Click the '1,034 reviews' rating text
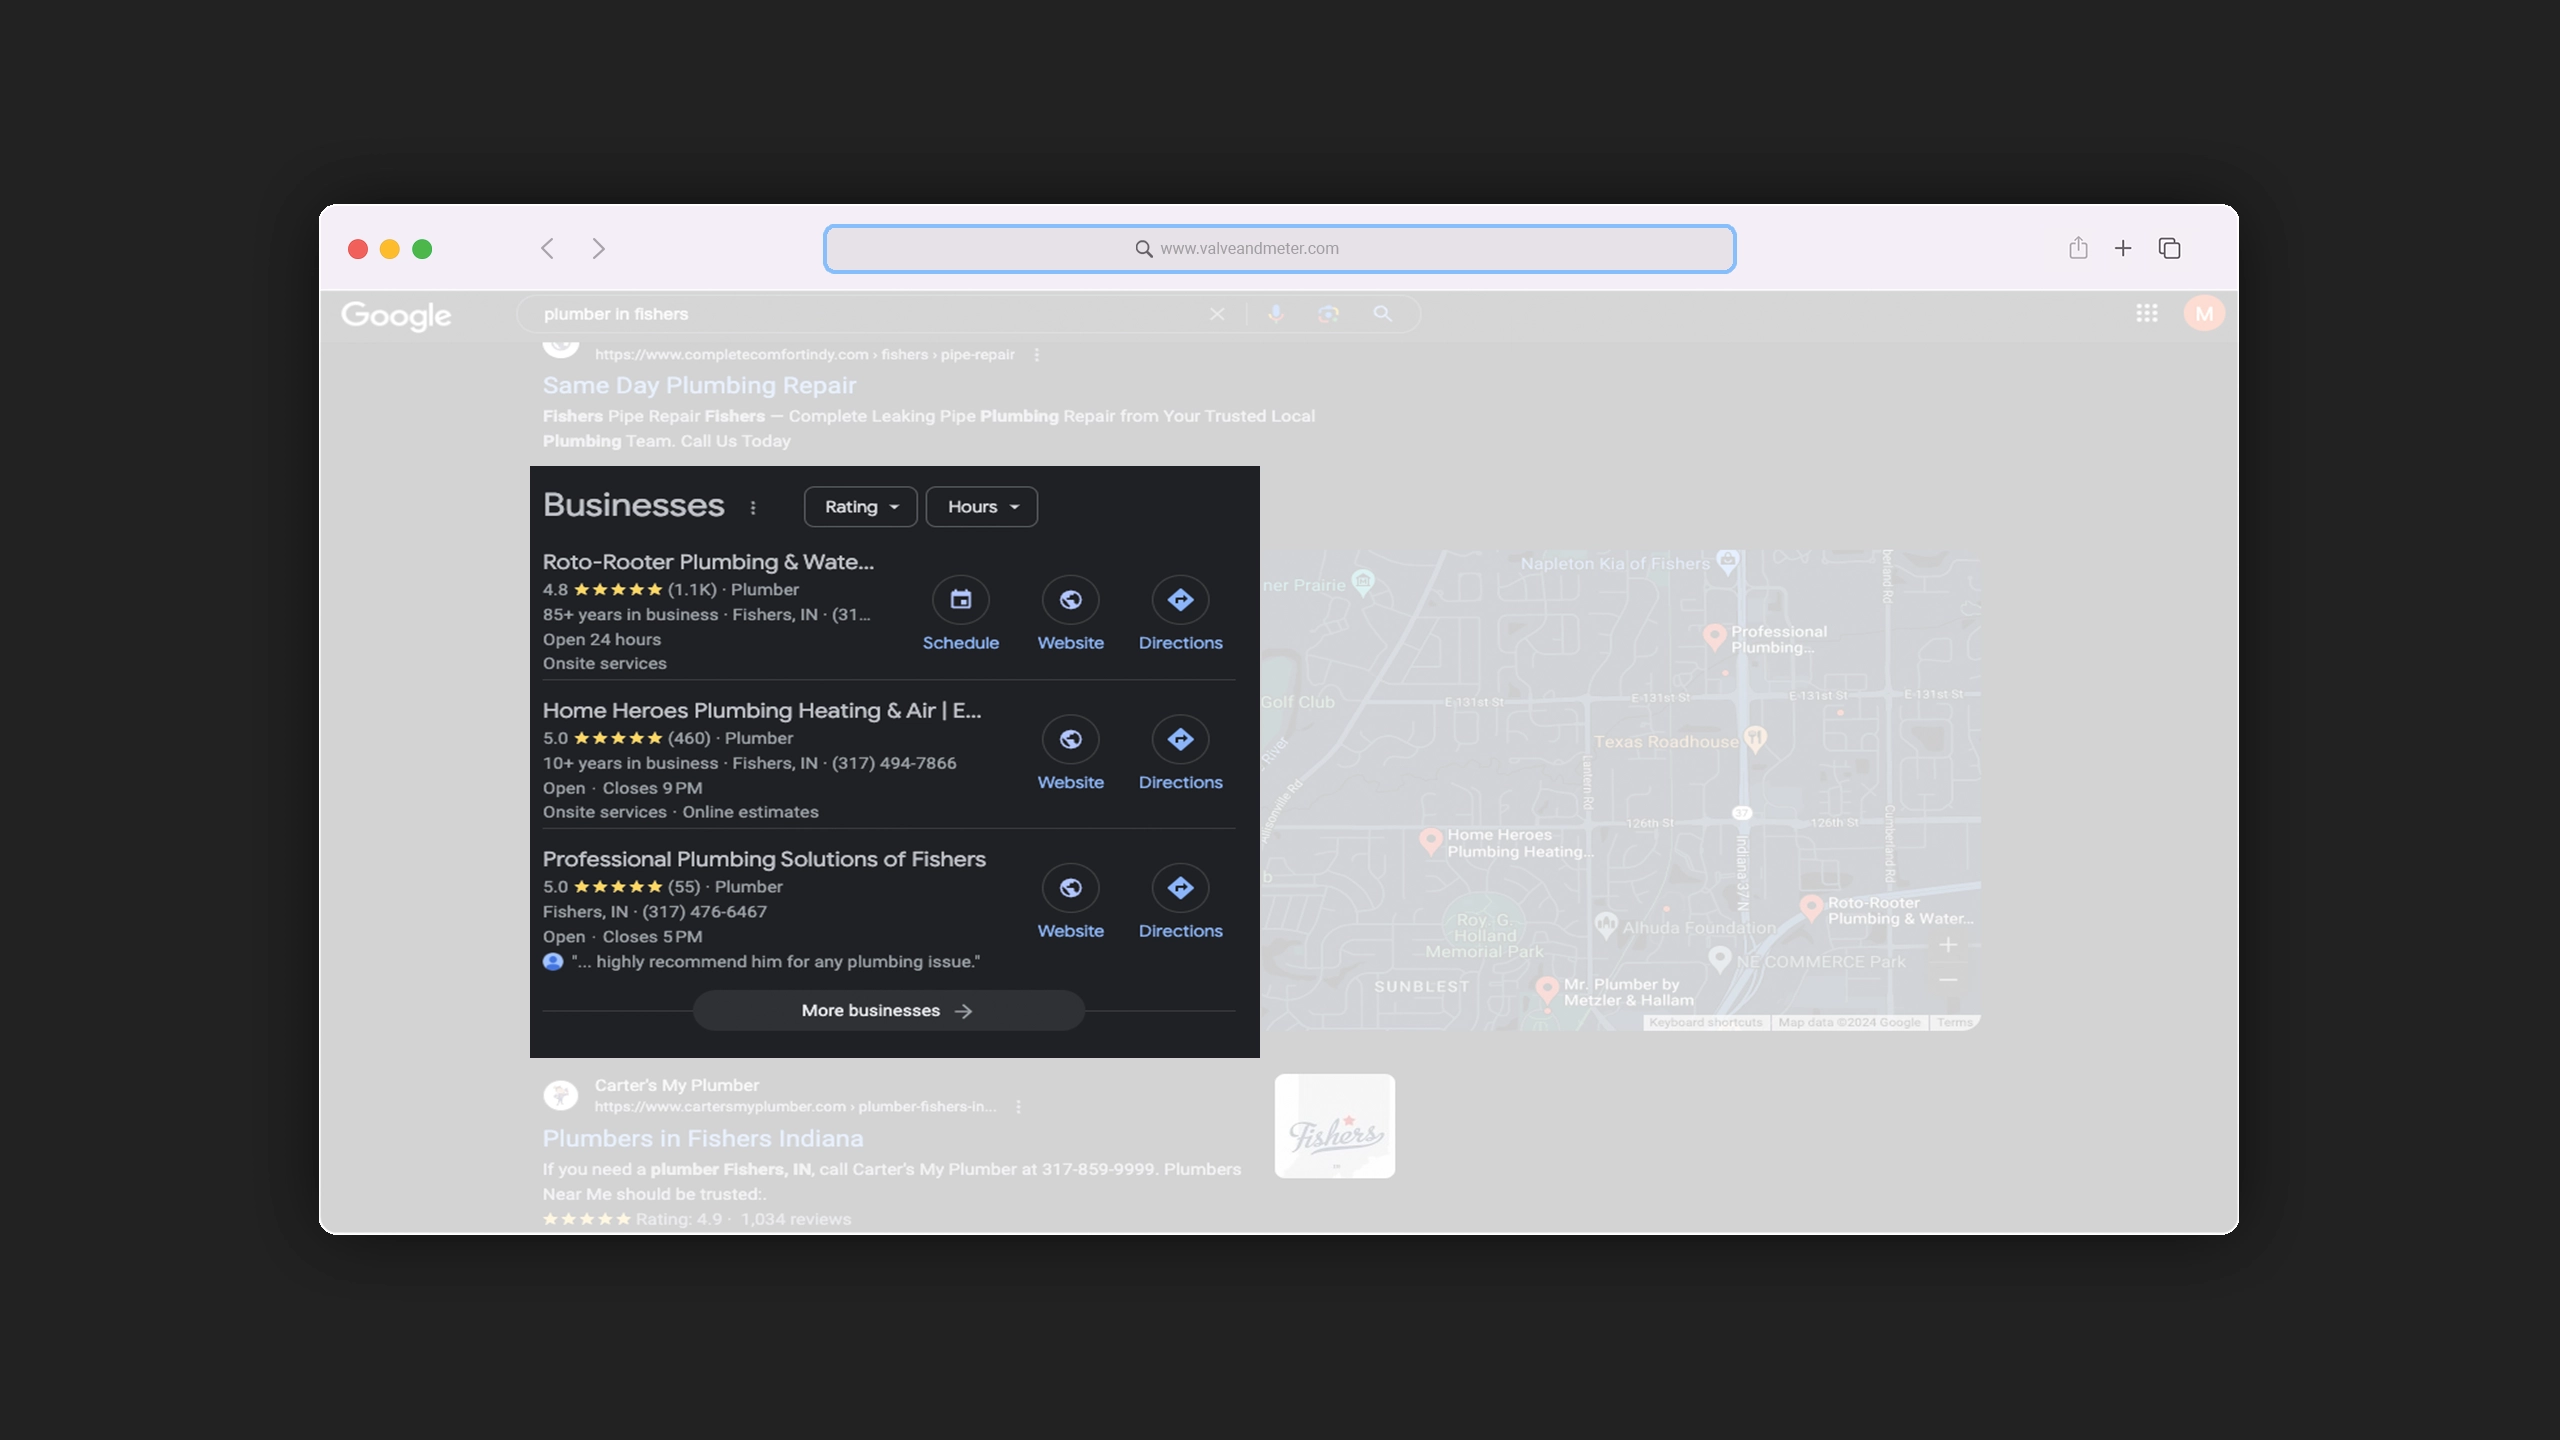This screenshot has width=2560, height=1440. (796, 1219)
